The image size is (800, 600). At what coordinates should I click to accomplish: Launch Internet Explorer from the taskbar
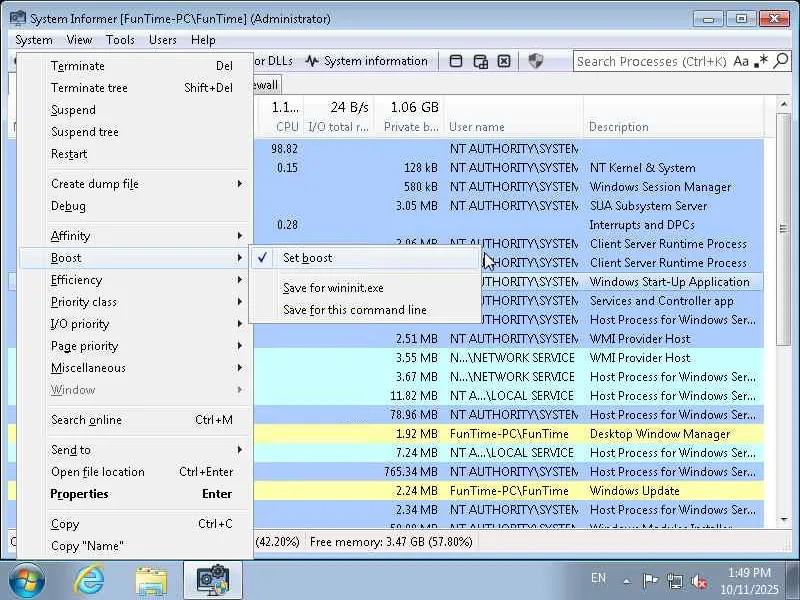tap(89, 581)
